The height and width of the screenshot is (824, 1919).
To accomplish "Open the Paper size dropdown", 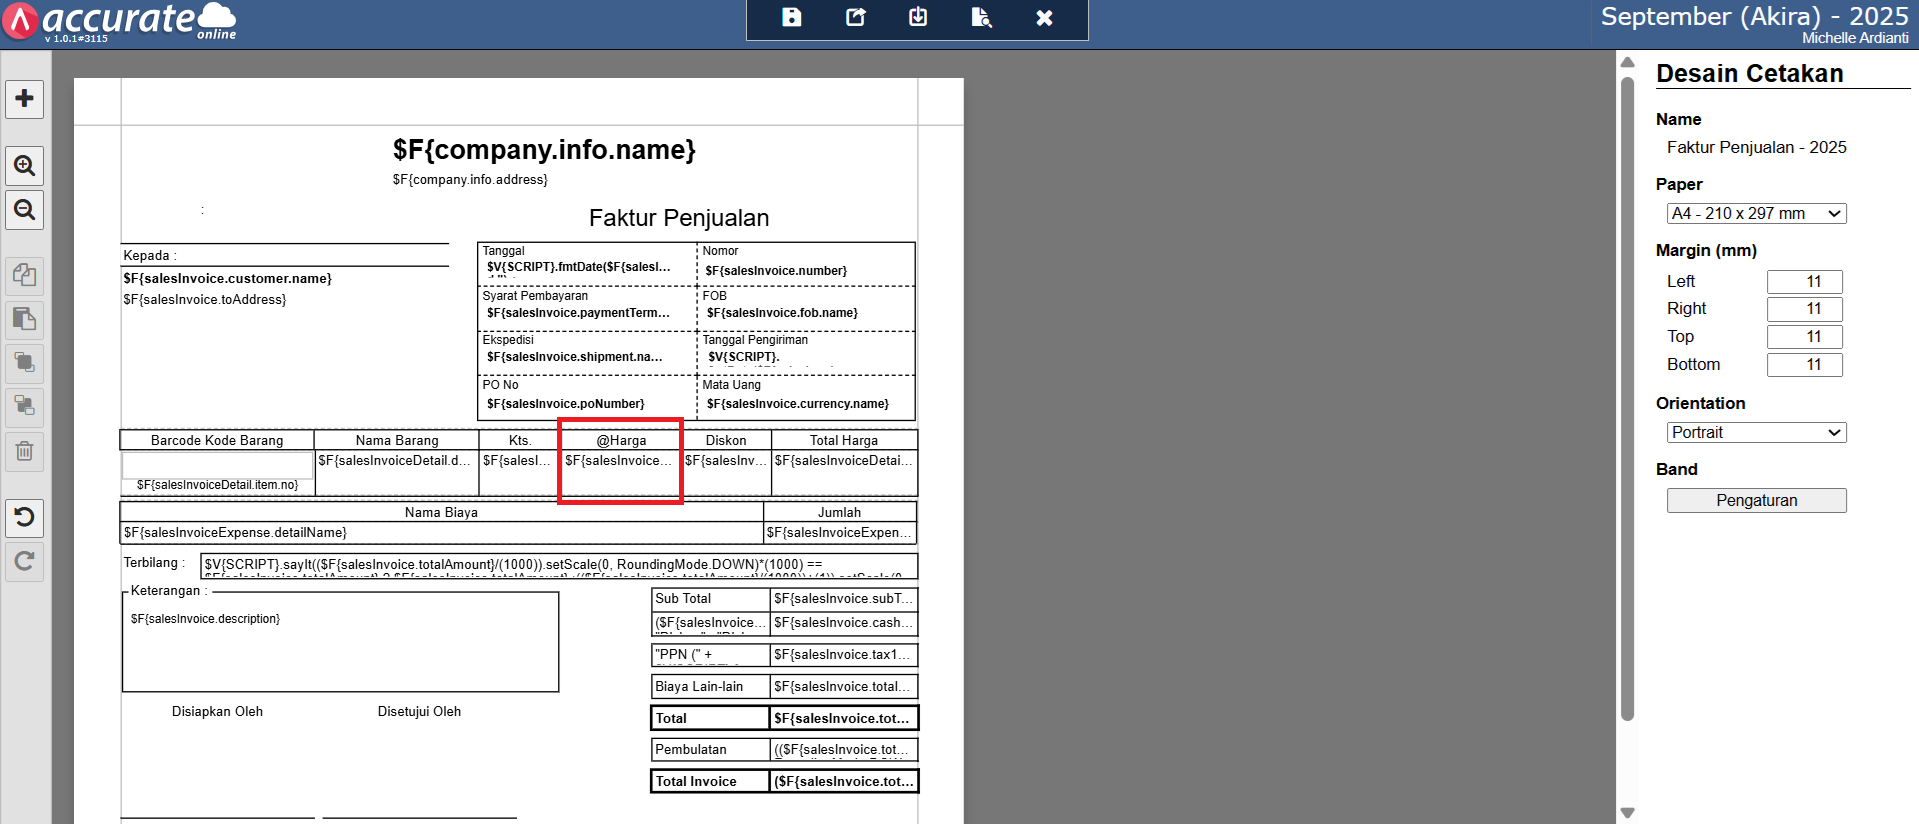I will [x=1756, y=213].
